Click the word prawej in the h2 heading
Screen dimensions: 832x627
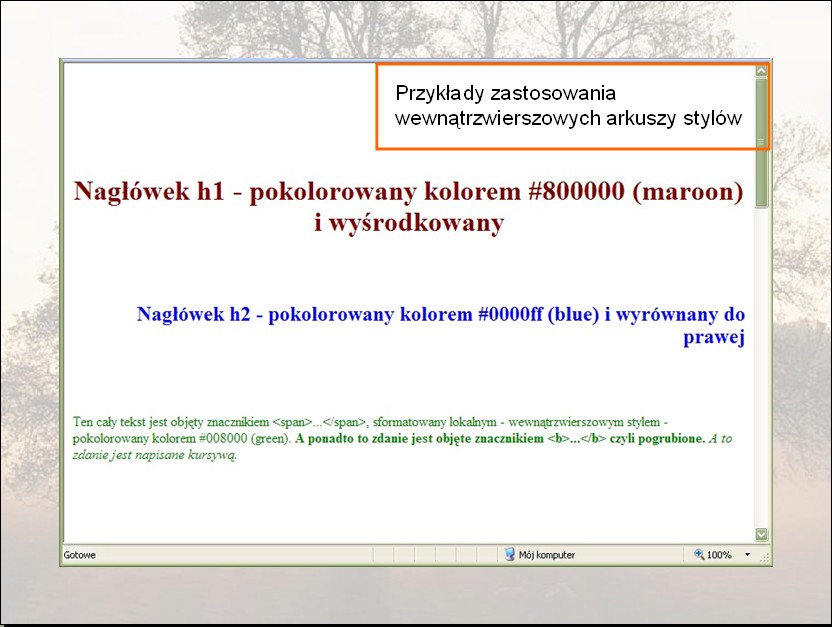(713, 337)
